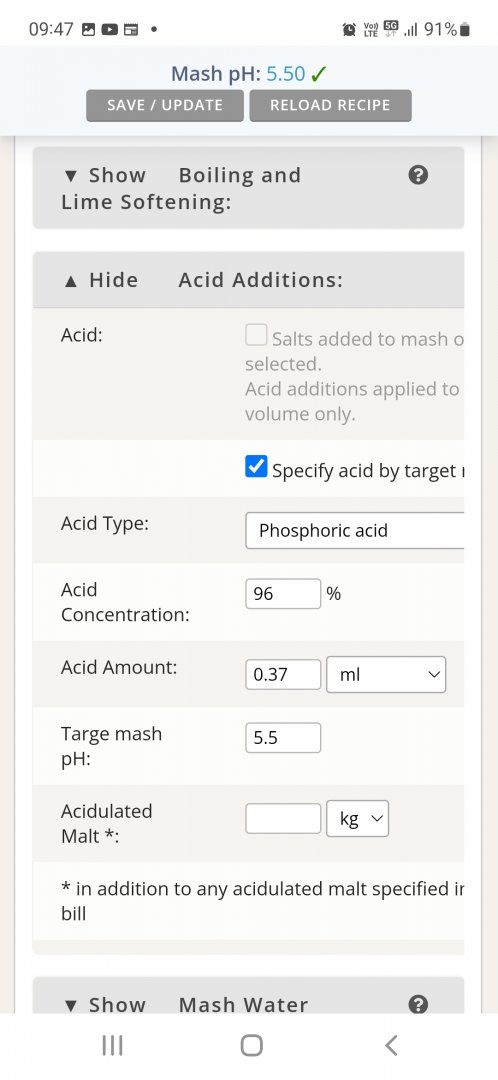Expand Boiling and Lime Softening section
This screenshot has width=498, height=1080.
(182, 188)
